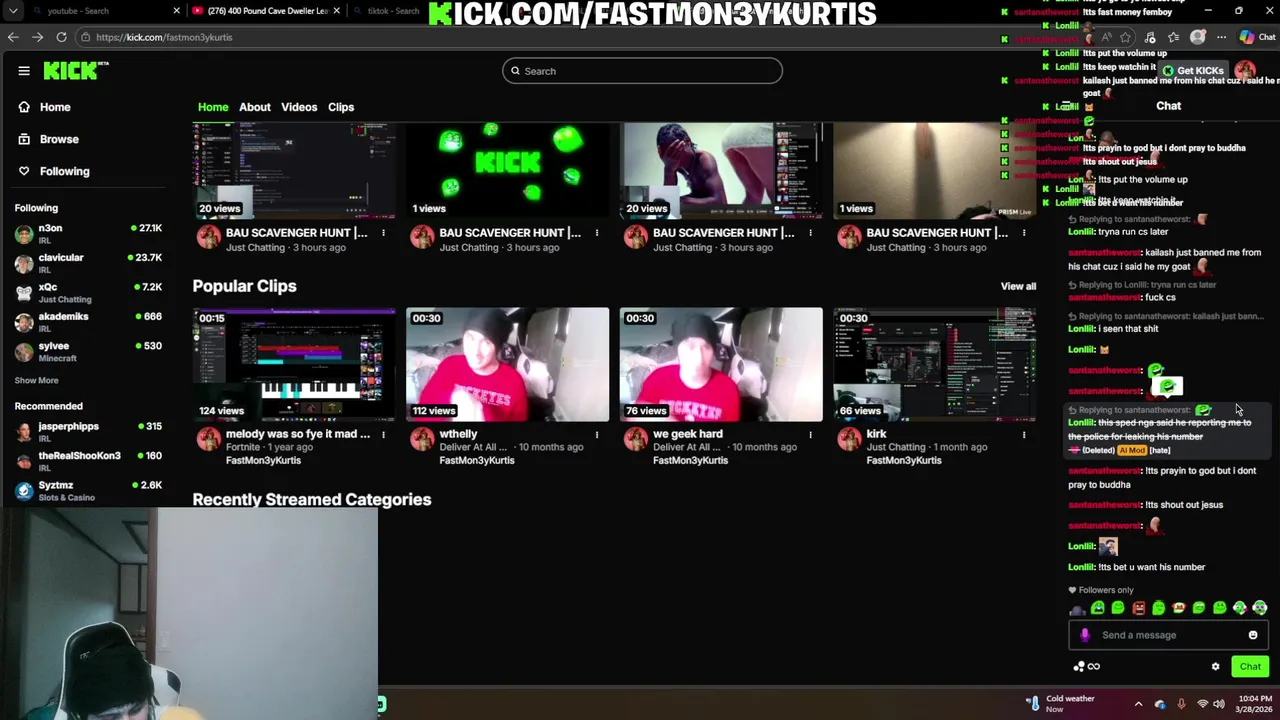Expand Show more under Following
This screenshot has width=1280, height=720.
pos(36,380)
